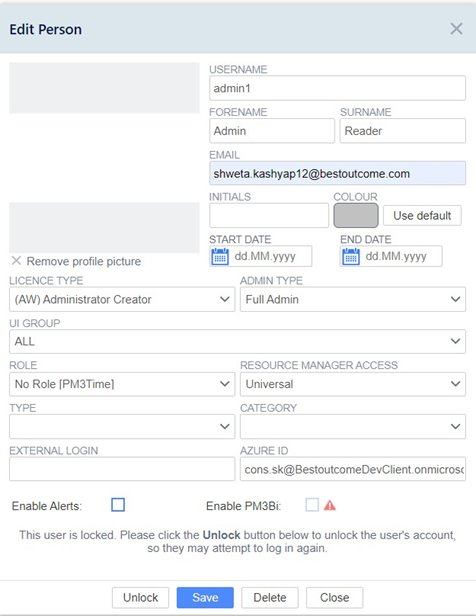Expand the Licence Type dropdown
The image size is (476, 616).
pyautogui.click(x=122, y=299)
